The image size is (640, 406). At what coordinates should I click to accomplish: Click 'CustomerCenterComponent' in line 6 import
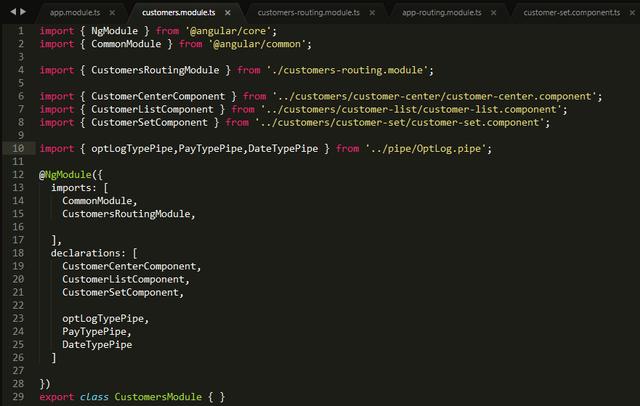[x=158, y=96]
